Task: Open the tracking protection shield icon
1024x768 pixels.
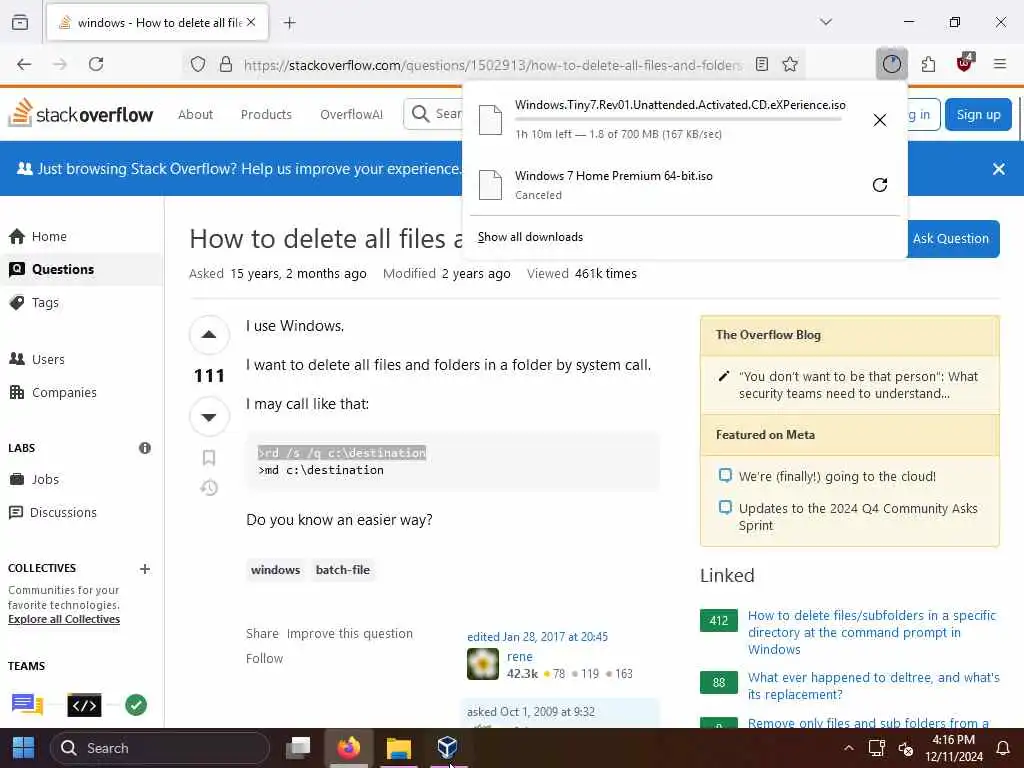Action: (198, 64)
